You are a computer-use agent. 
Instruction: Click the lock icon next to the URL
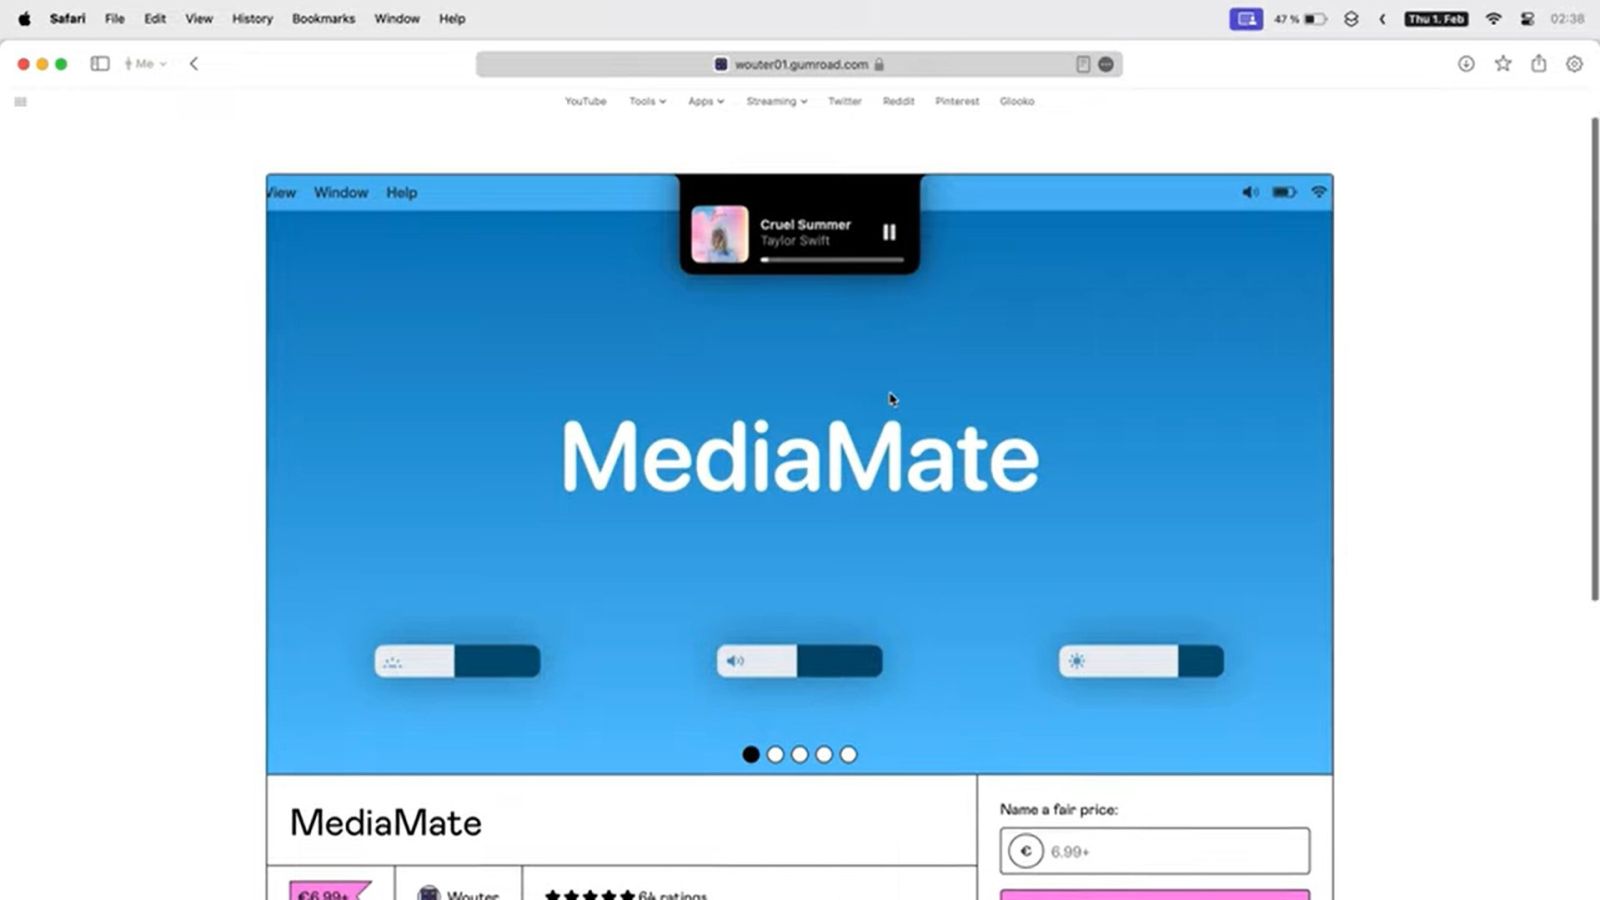(879, 64)
